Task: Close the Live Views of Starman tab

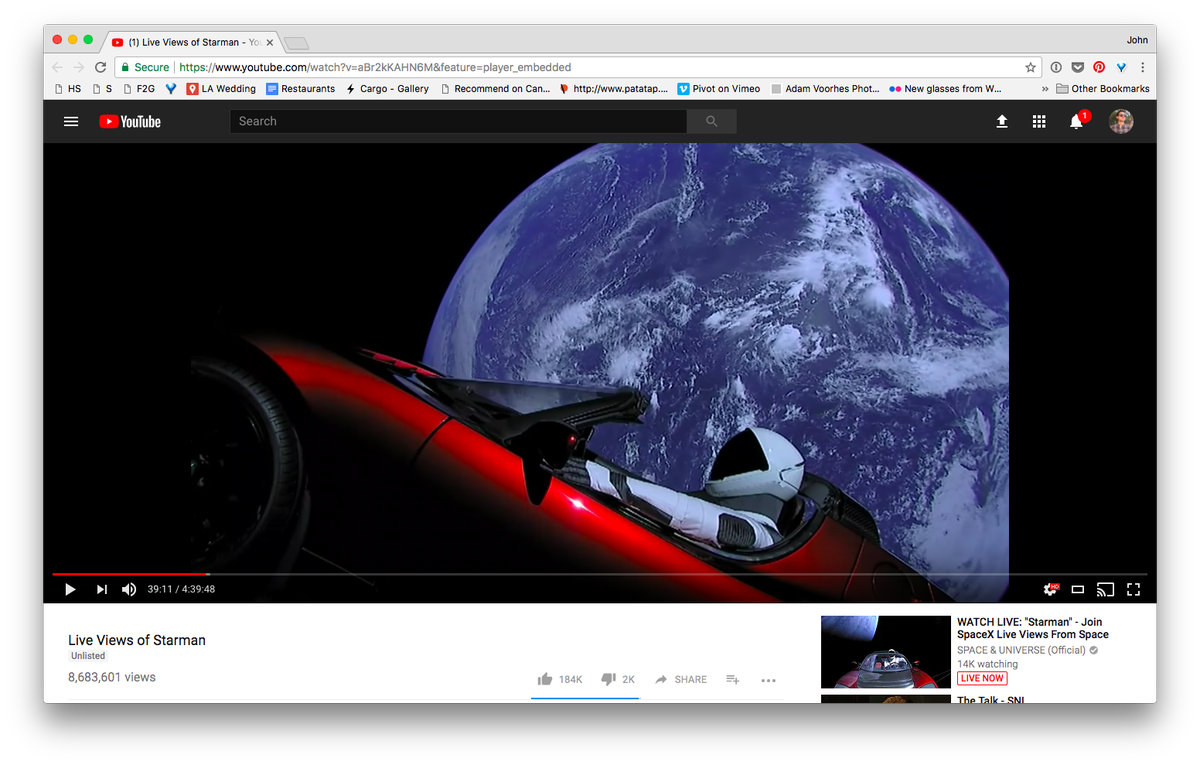Action: [270, 42]
